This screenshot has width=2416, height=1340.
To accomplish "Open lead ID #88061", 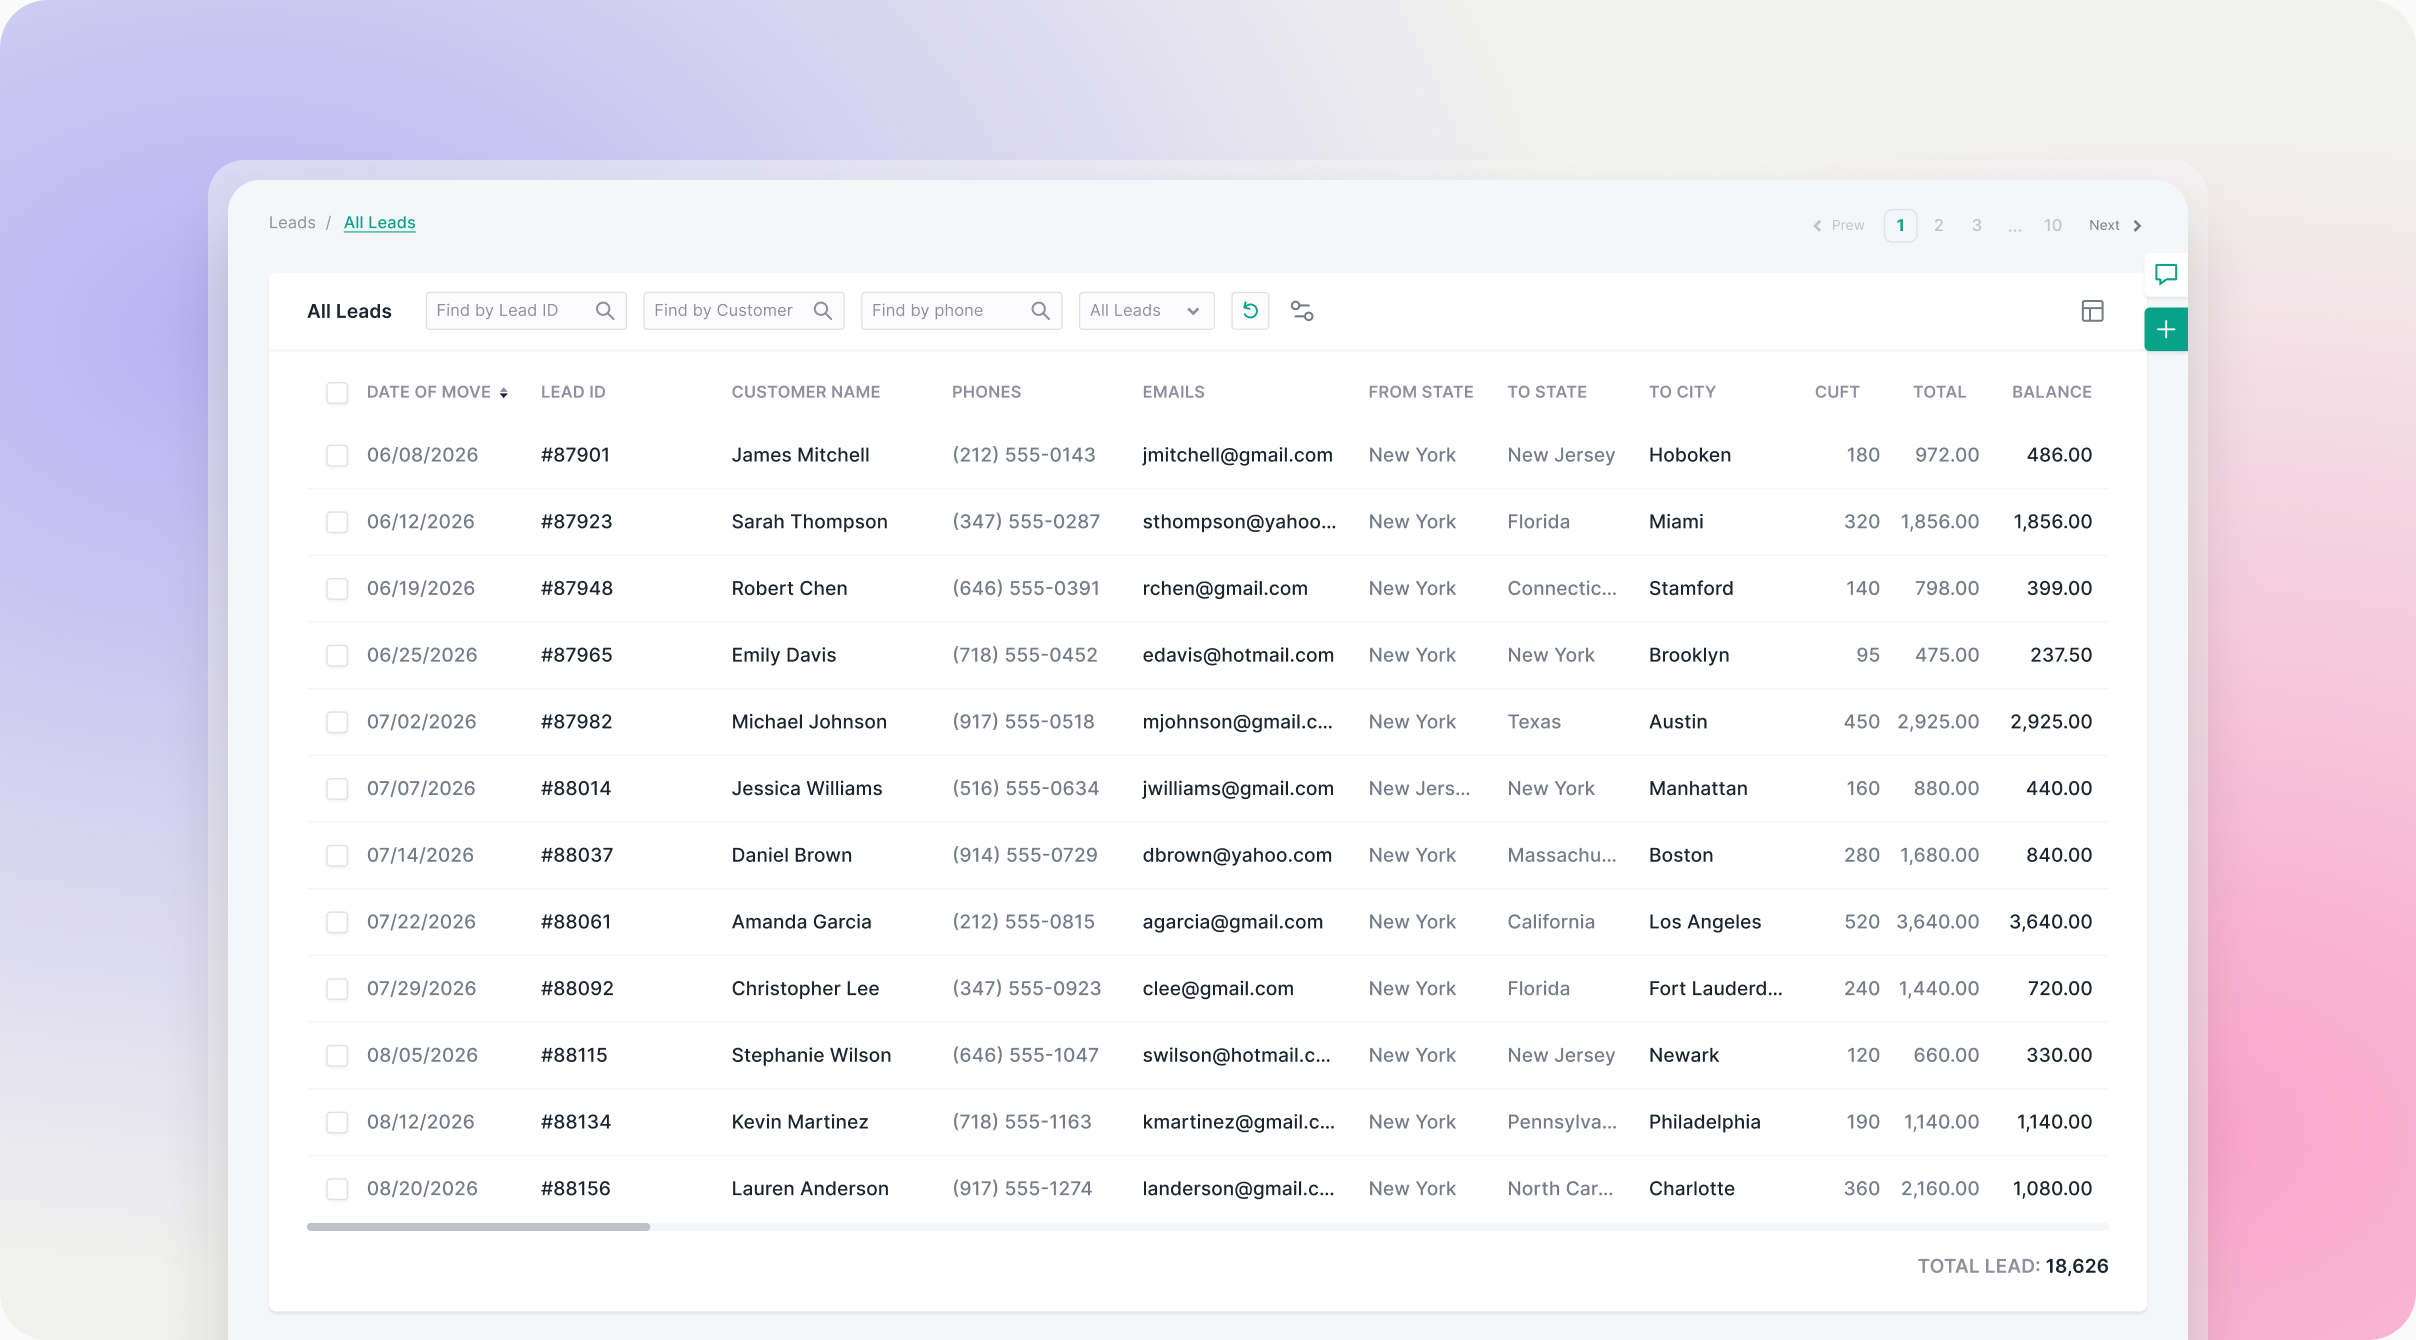I will pyautogui.click(x=576, y=922).
